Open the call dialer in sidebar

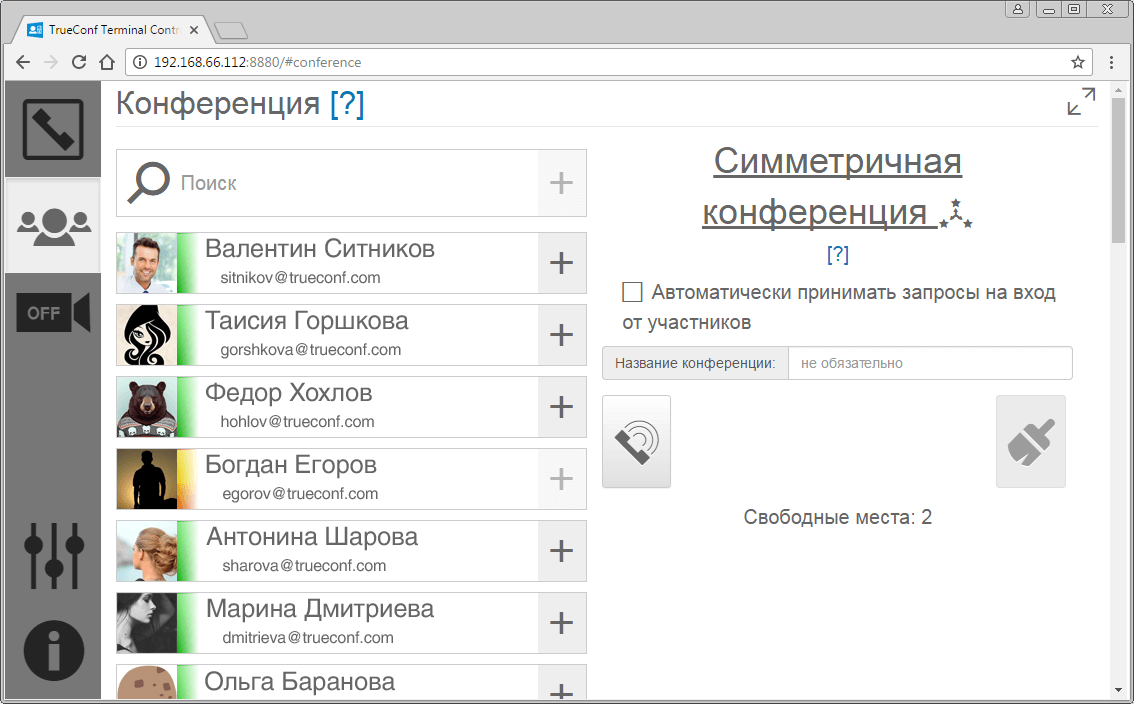tap(53, 129)
